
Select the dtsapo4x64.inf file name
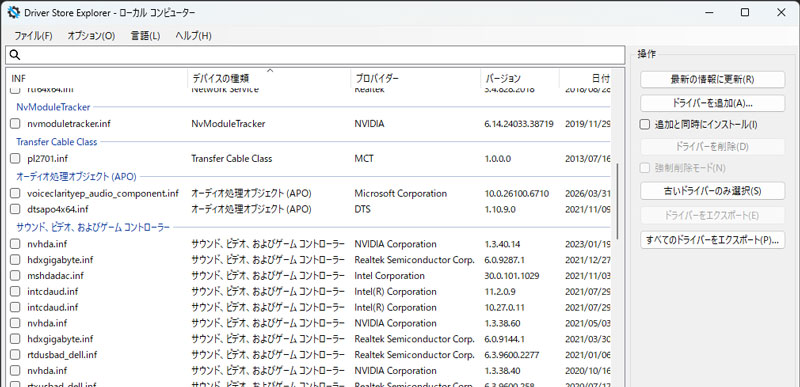pos(58,209)
